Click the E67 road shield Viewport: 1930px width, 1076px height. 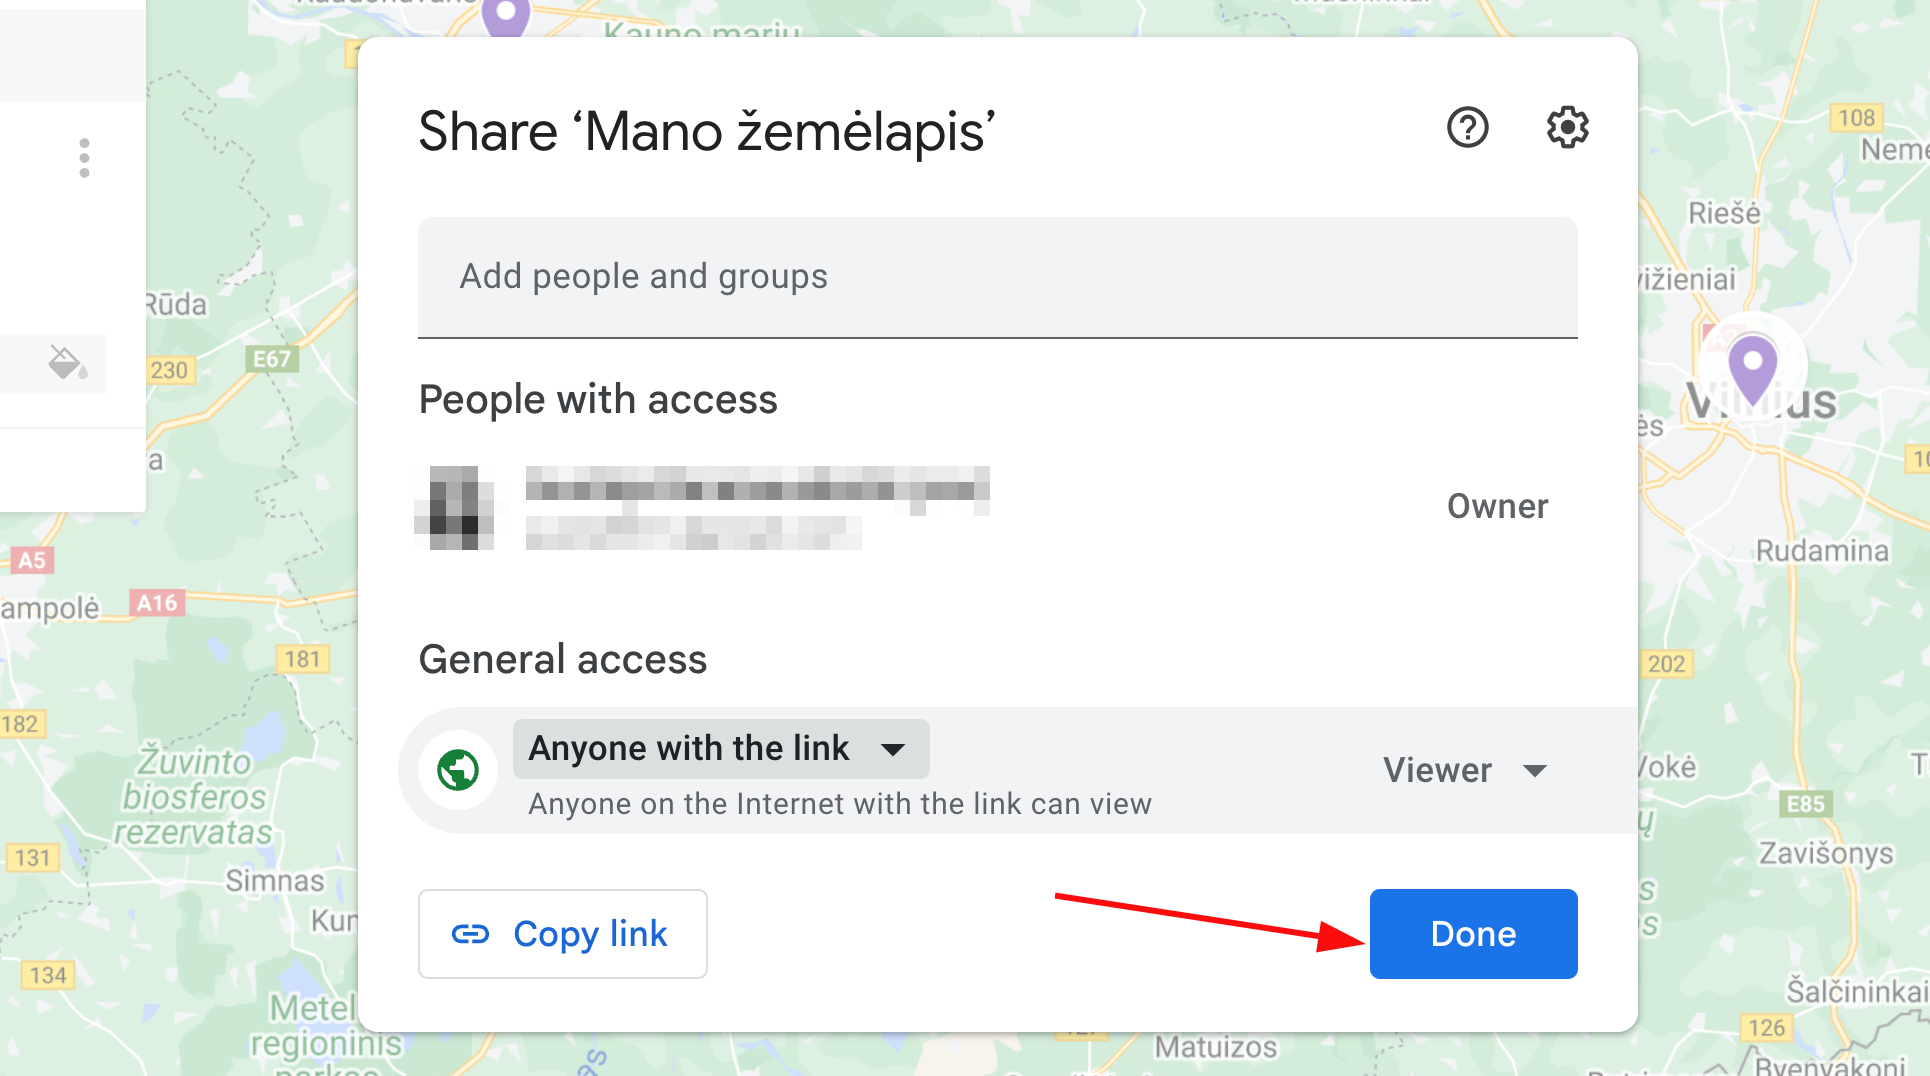(271, 359)
